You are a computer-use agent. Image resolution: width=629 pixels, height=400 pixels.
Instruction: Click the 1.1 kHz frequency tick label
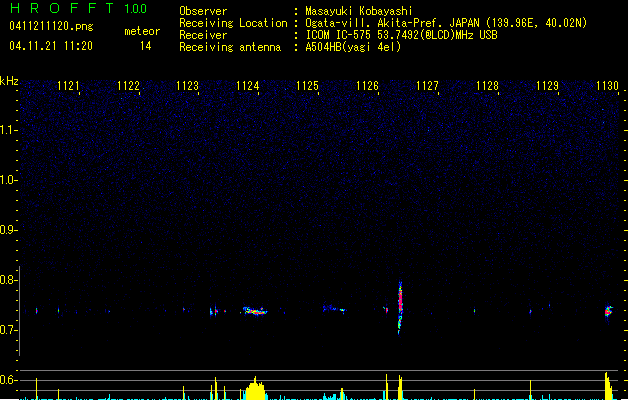point(7,130)
